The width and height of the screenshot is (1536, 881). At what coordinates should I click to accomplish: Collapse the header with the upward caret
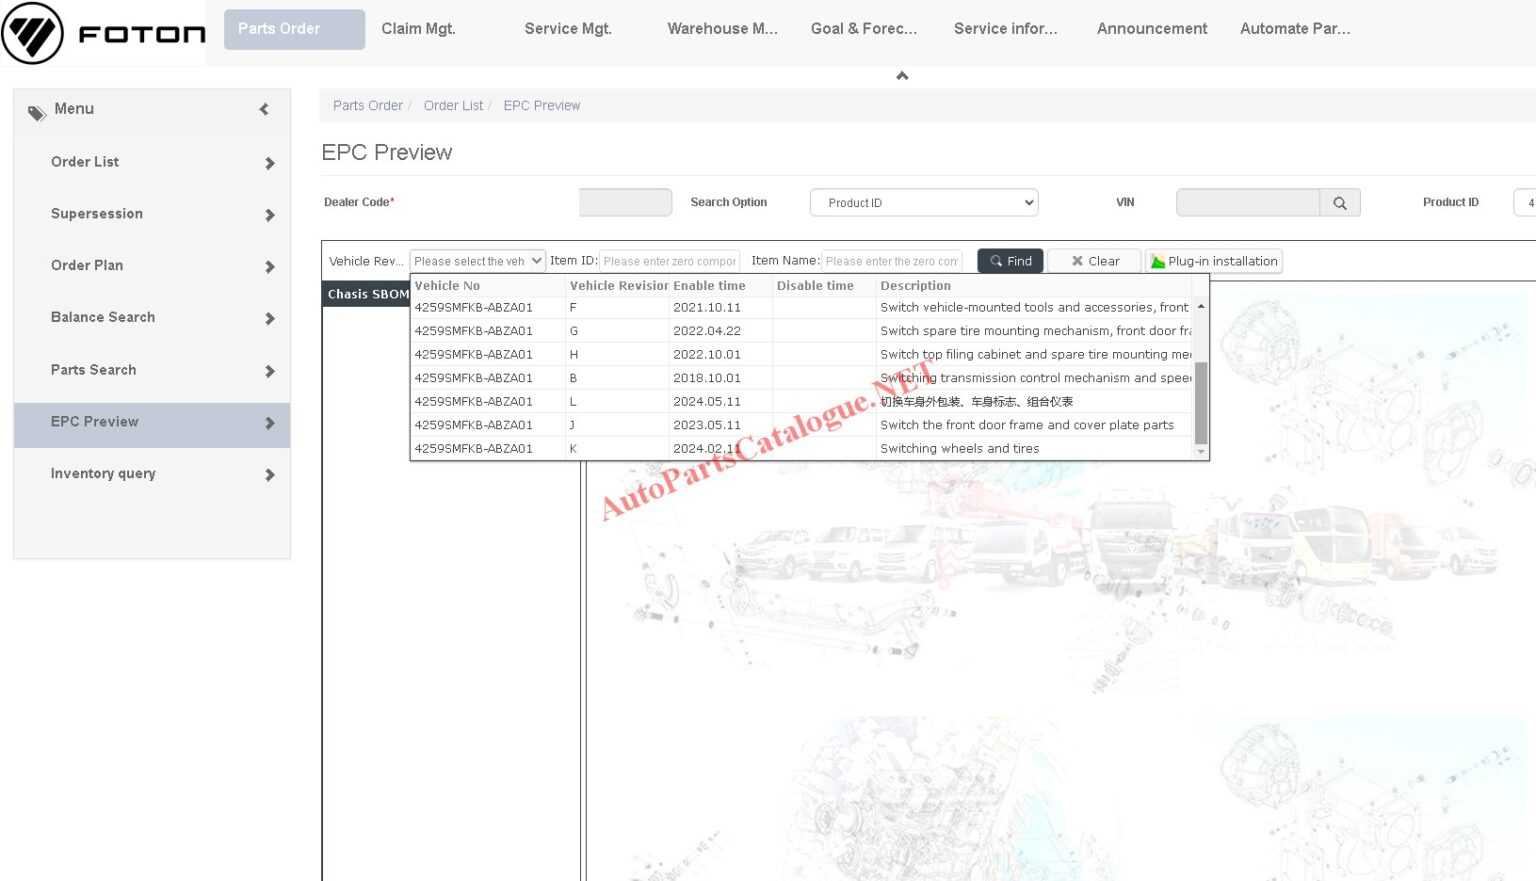click(x=902, y=74)
